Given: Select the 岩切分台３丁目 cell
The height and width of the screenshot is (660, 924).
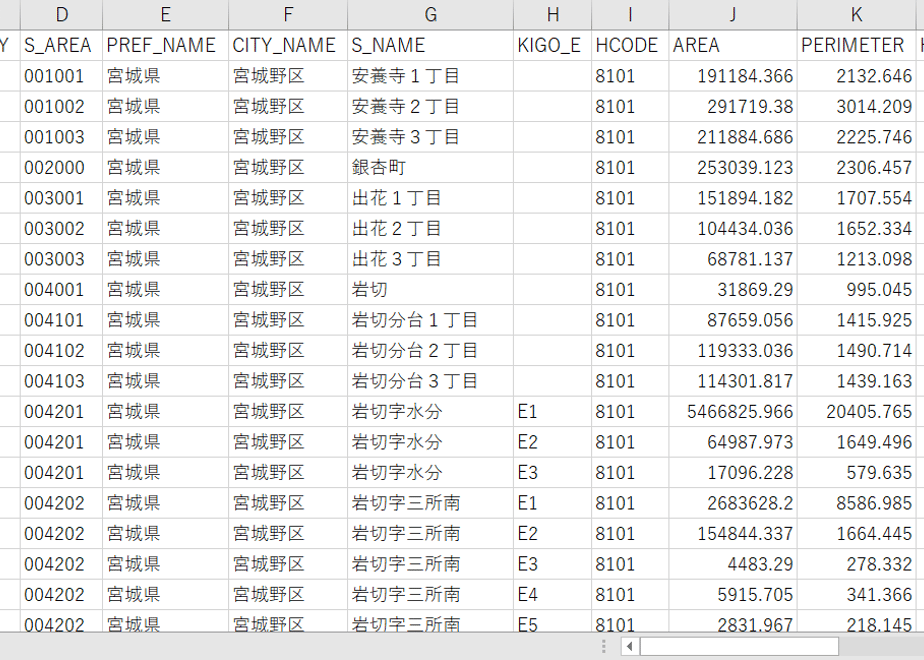Looking at the screenshot, I should coord(430,381).
